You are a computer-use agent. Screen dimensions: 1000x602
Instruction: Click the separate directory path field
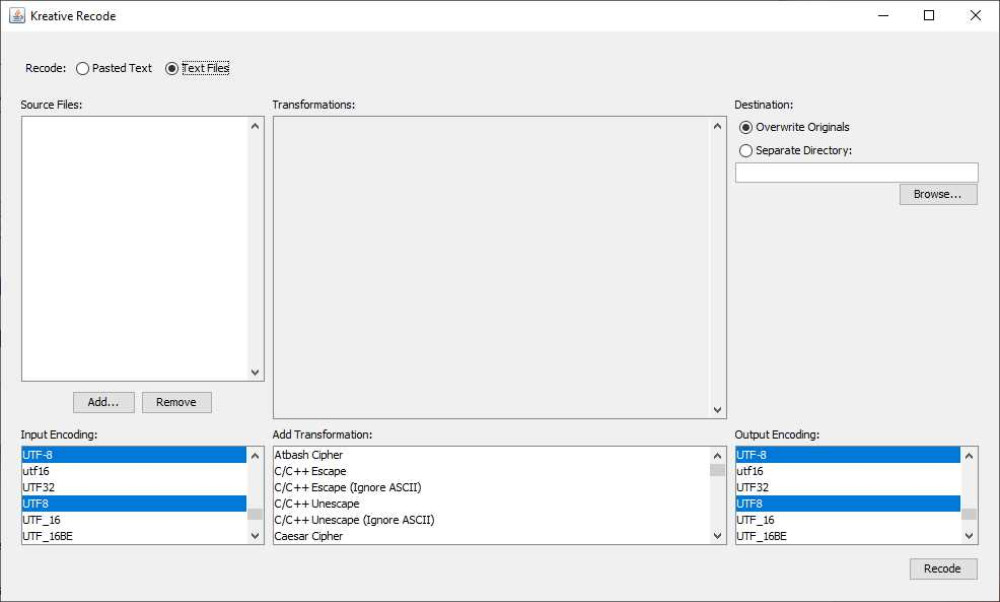point(856,173)
